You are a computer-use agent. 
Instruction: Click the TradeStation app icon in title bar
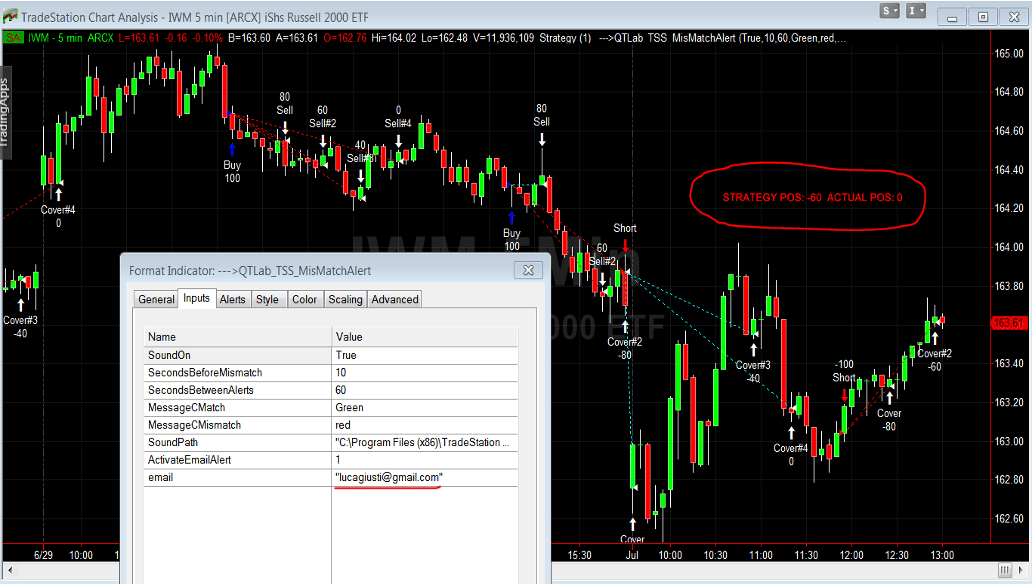click(9, 16)
